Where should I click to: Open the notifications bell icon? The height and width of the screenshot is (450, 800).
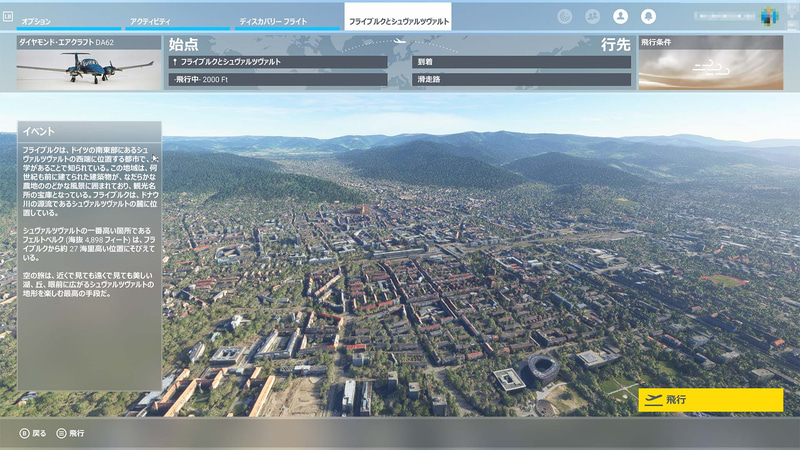pyautogui.click(x=649, y=16)
